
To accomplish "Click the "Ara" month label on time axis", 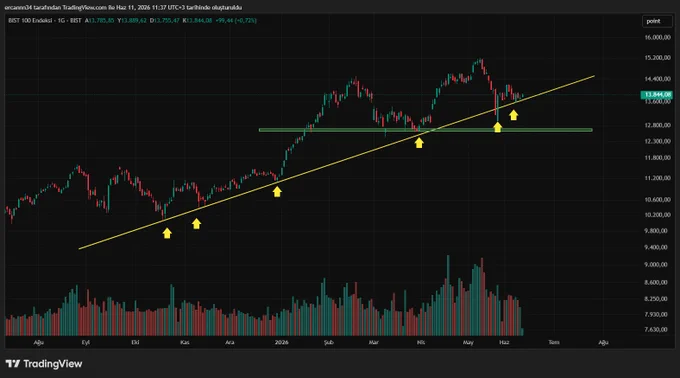I will click(230, 342).
